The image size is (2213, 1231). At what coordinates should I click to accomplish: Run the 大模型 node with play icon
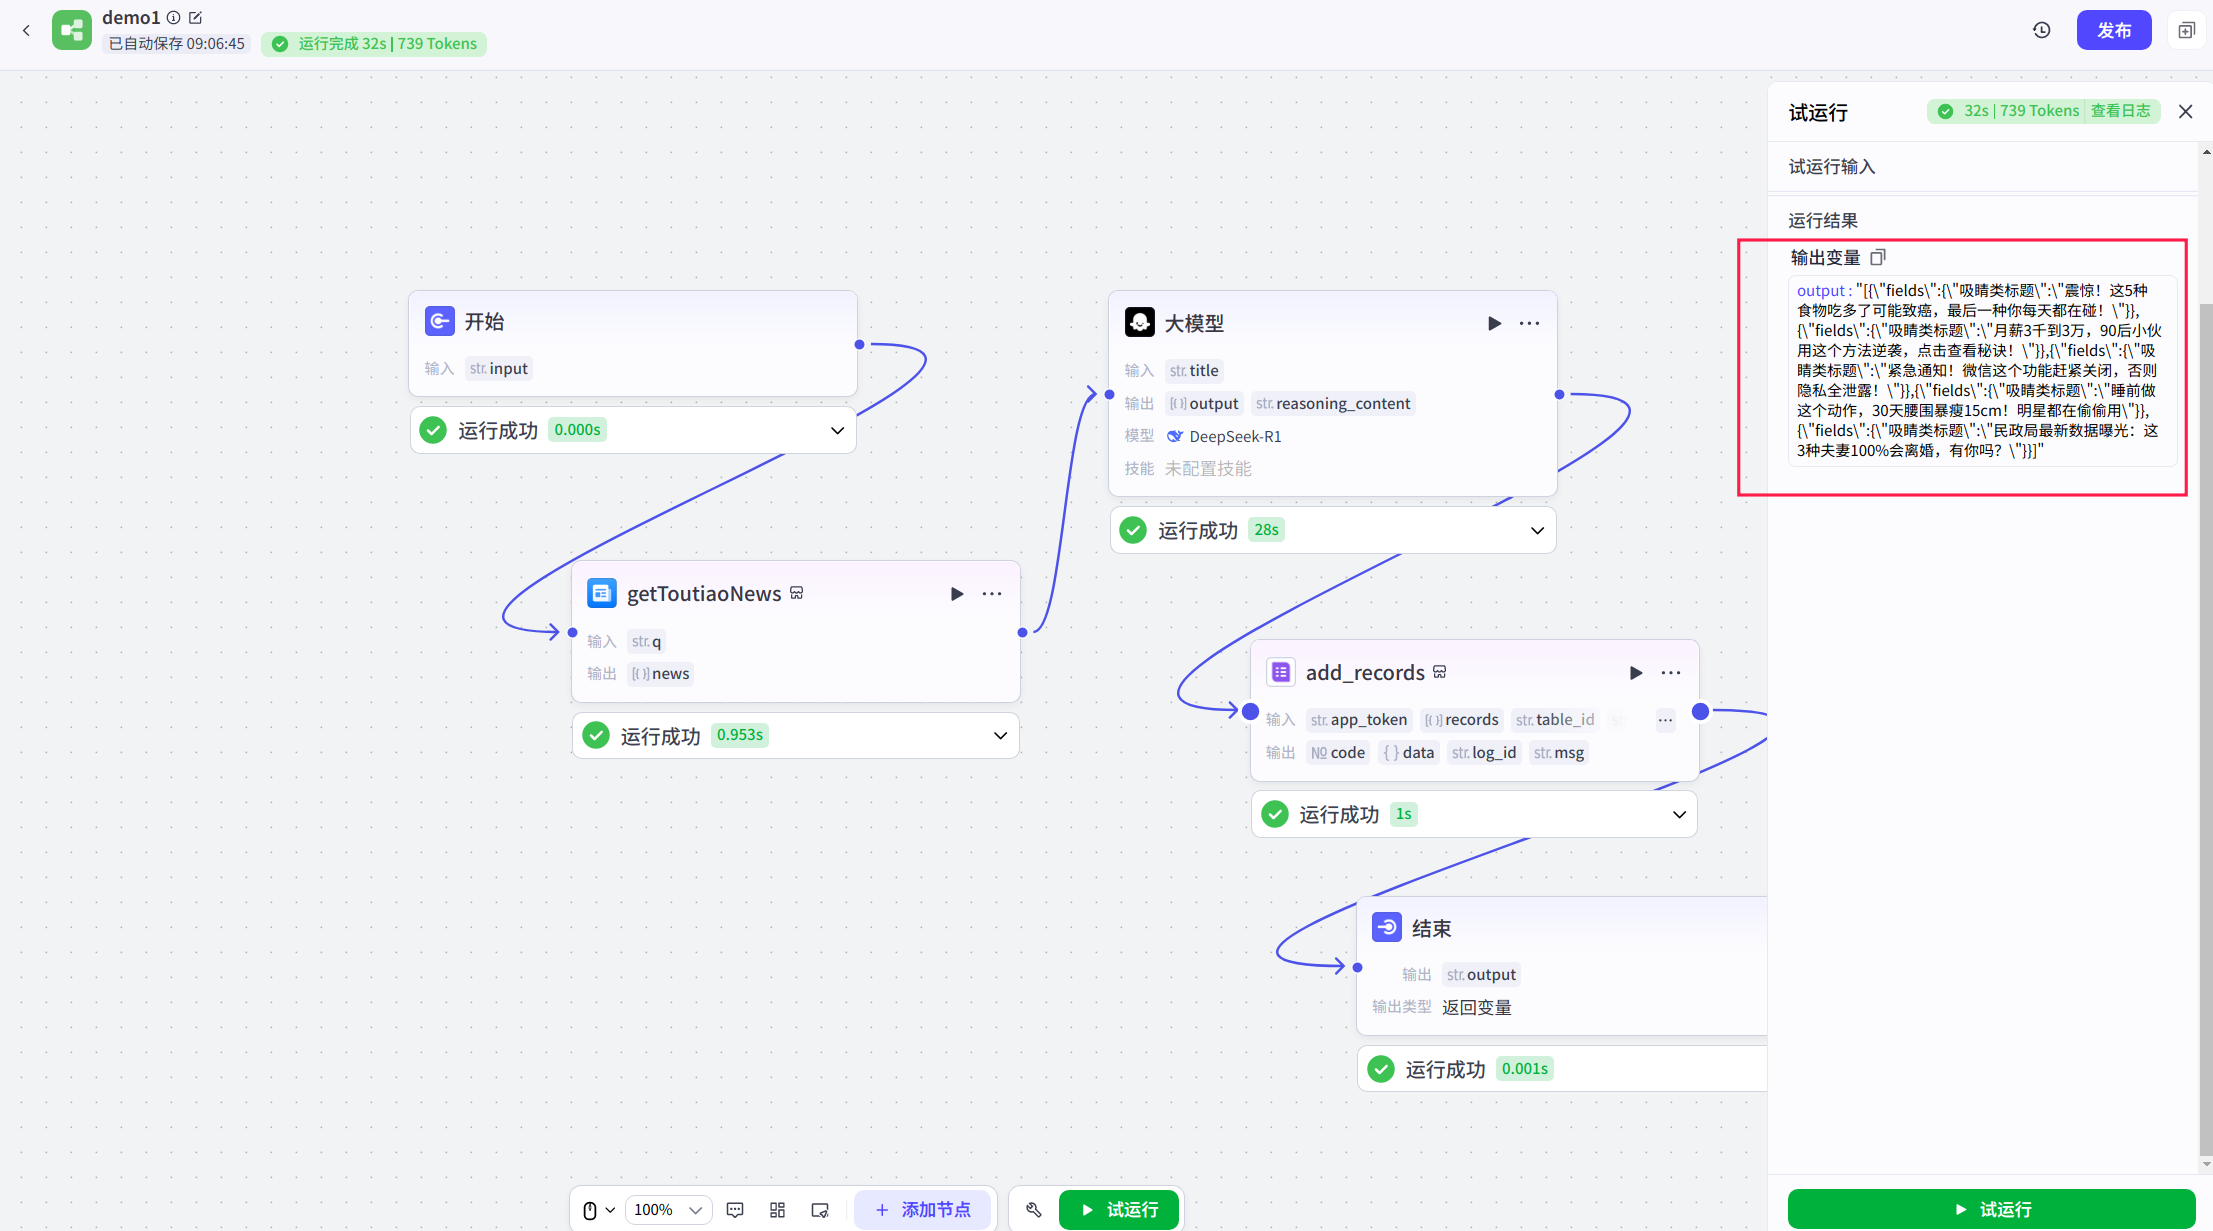(1494, 323)
